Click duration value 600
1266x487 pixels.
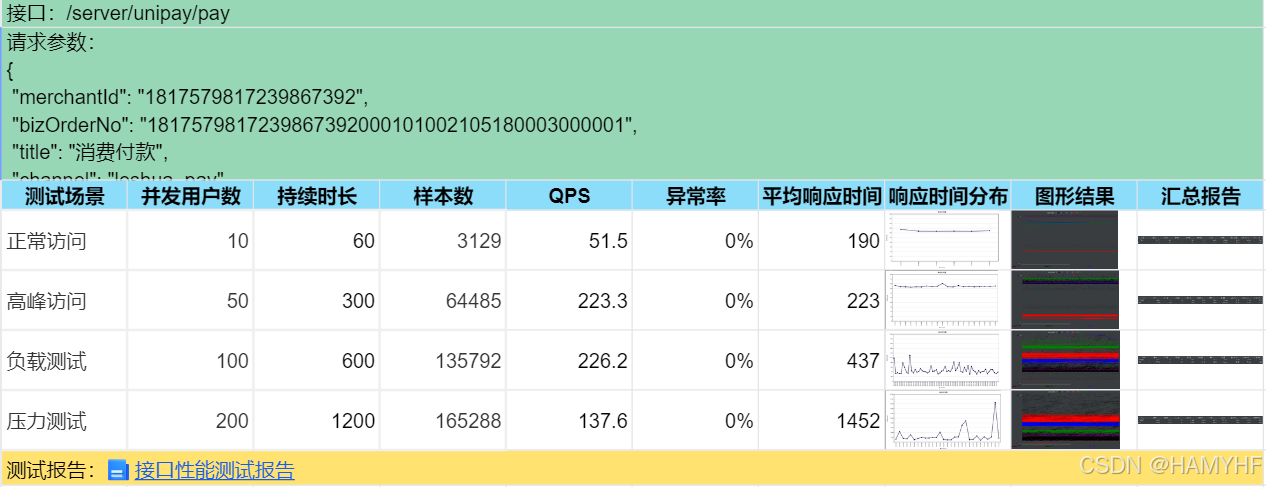click(358, 361)
